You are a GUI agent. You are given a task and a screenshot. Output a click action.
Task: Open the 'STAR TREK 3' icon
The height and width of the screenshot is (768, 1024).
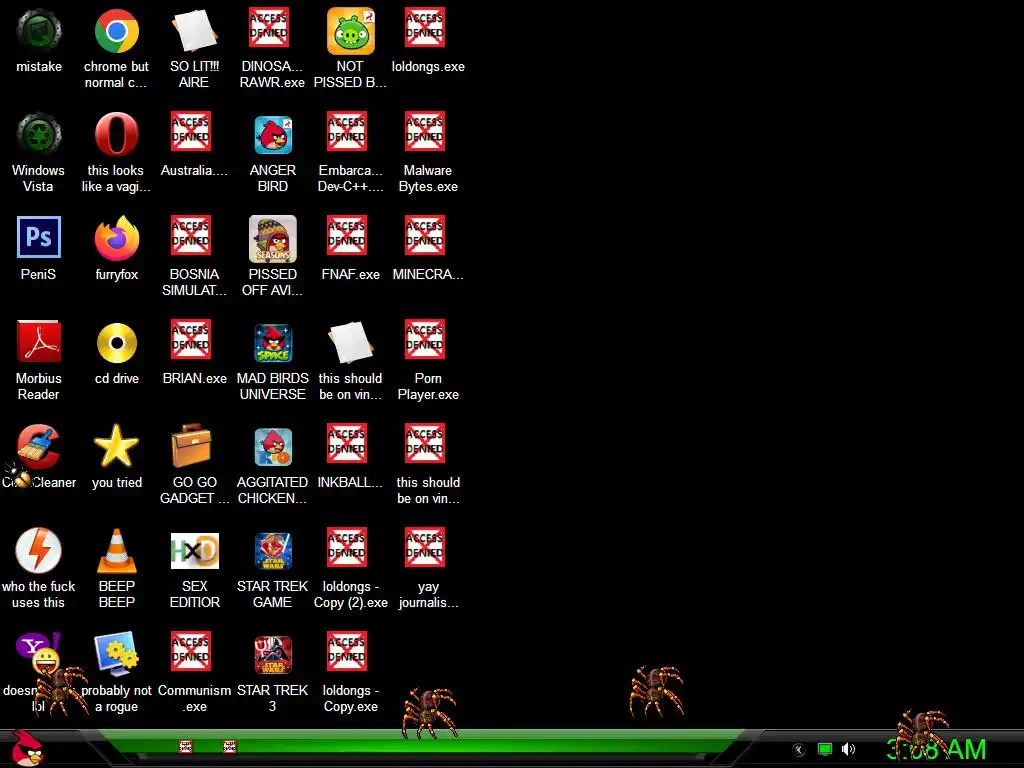(x=273, y=654)
